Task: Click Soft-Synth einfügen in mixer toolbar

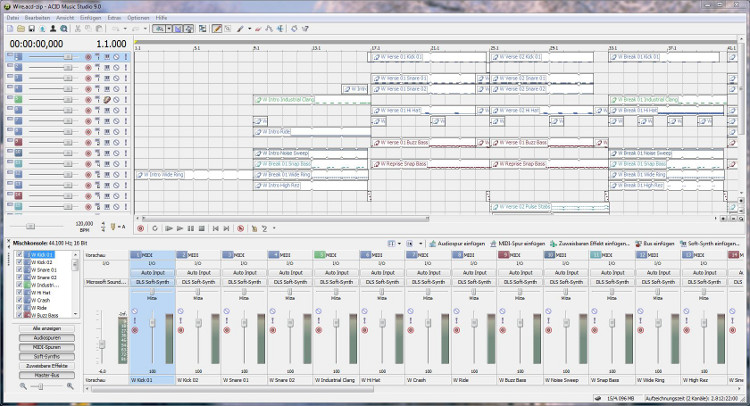Action: pos(709,243)
